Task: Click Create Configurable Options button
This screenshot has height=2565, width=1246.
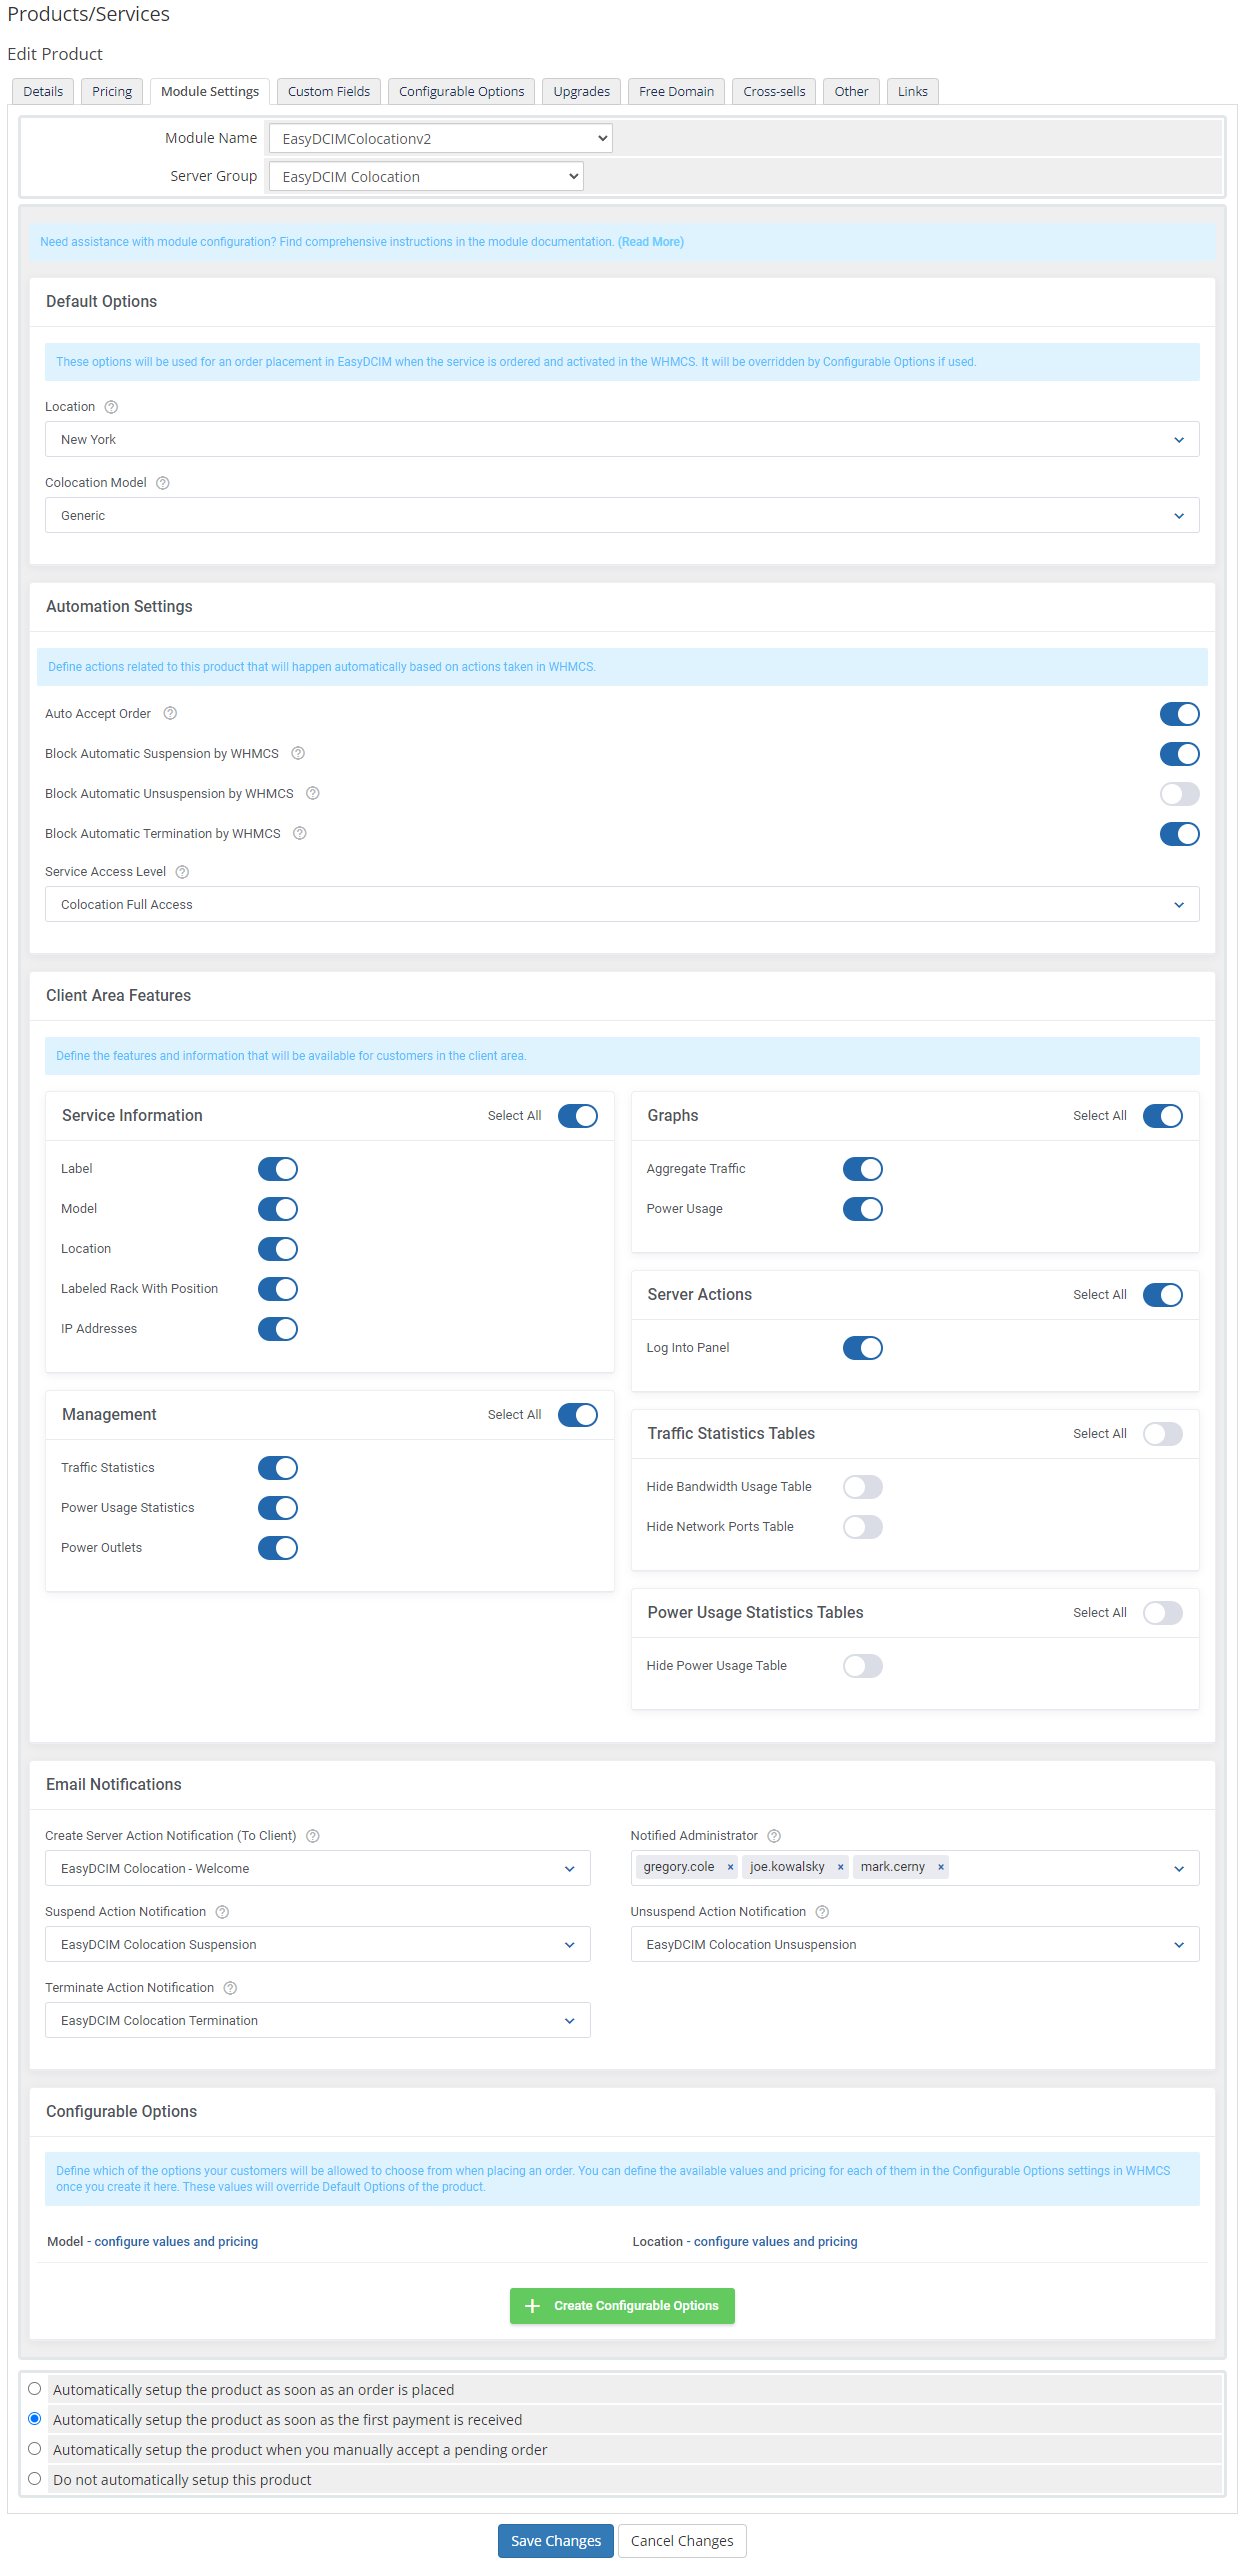Action: tap(622, 2306)
